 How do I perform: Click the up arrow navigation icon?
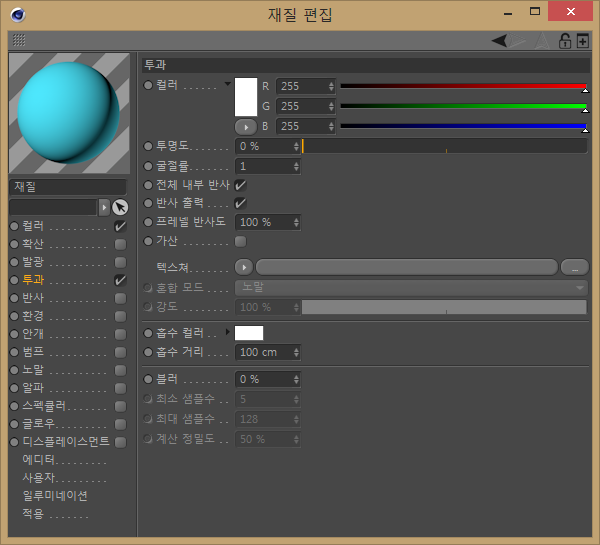543,40
